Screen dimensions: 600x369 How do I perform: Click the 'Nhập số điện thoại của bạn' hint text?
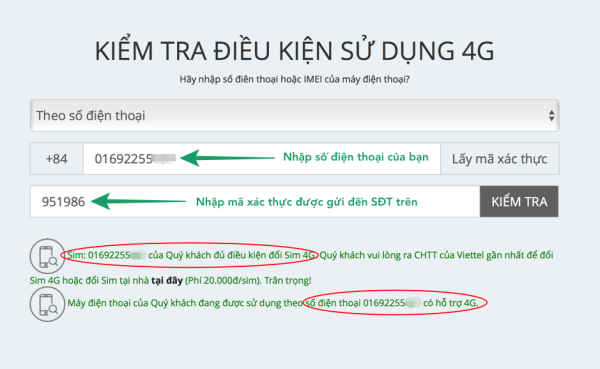point(355,157)
